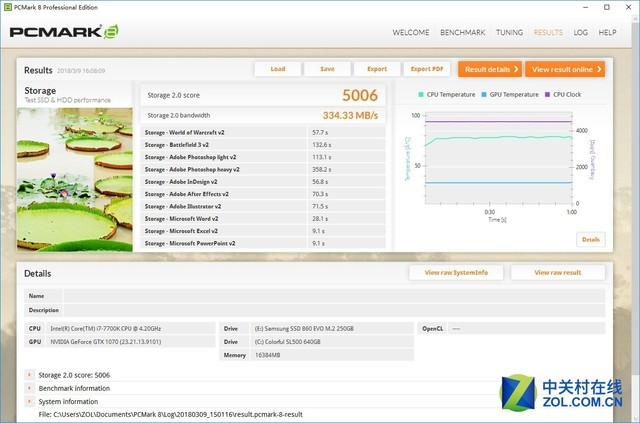Expand the Storage 2.0 score section

28,375
